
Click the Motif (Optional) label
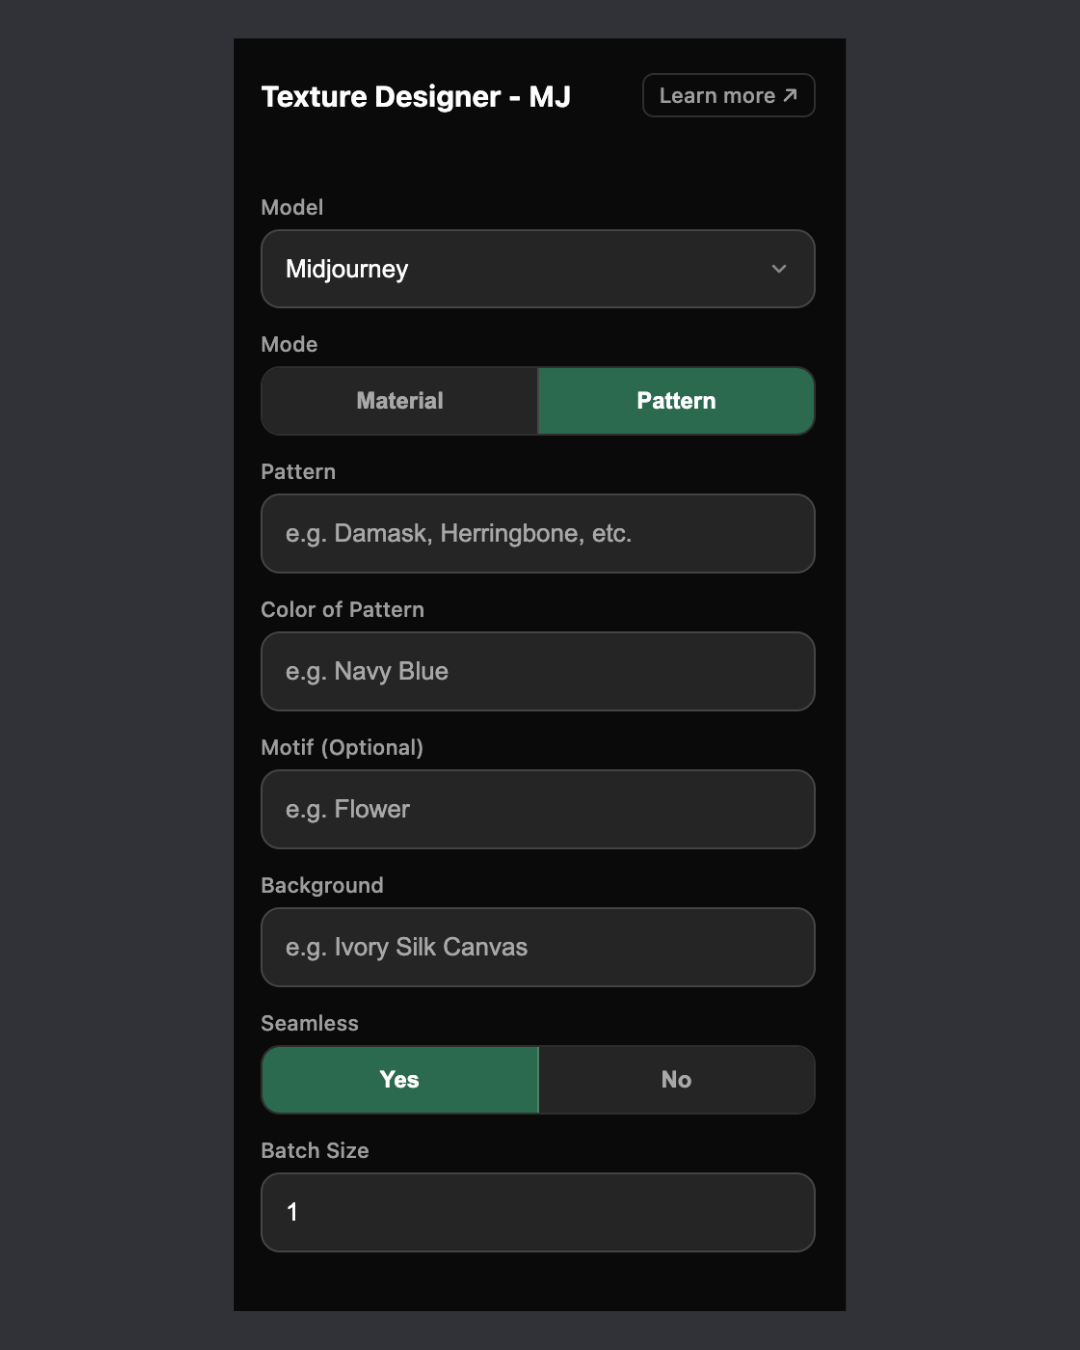(x=342, y=748)
